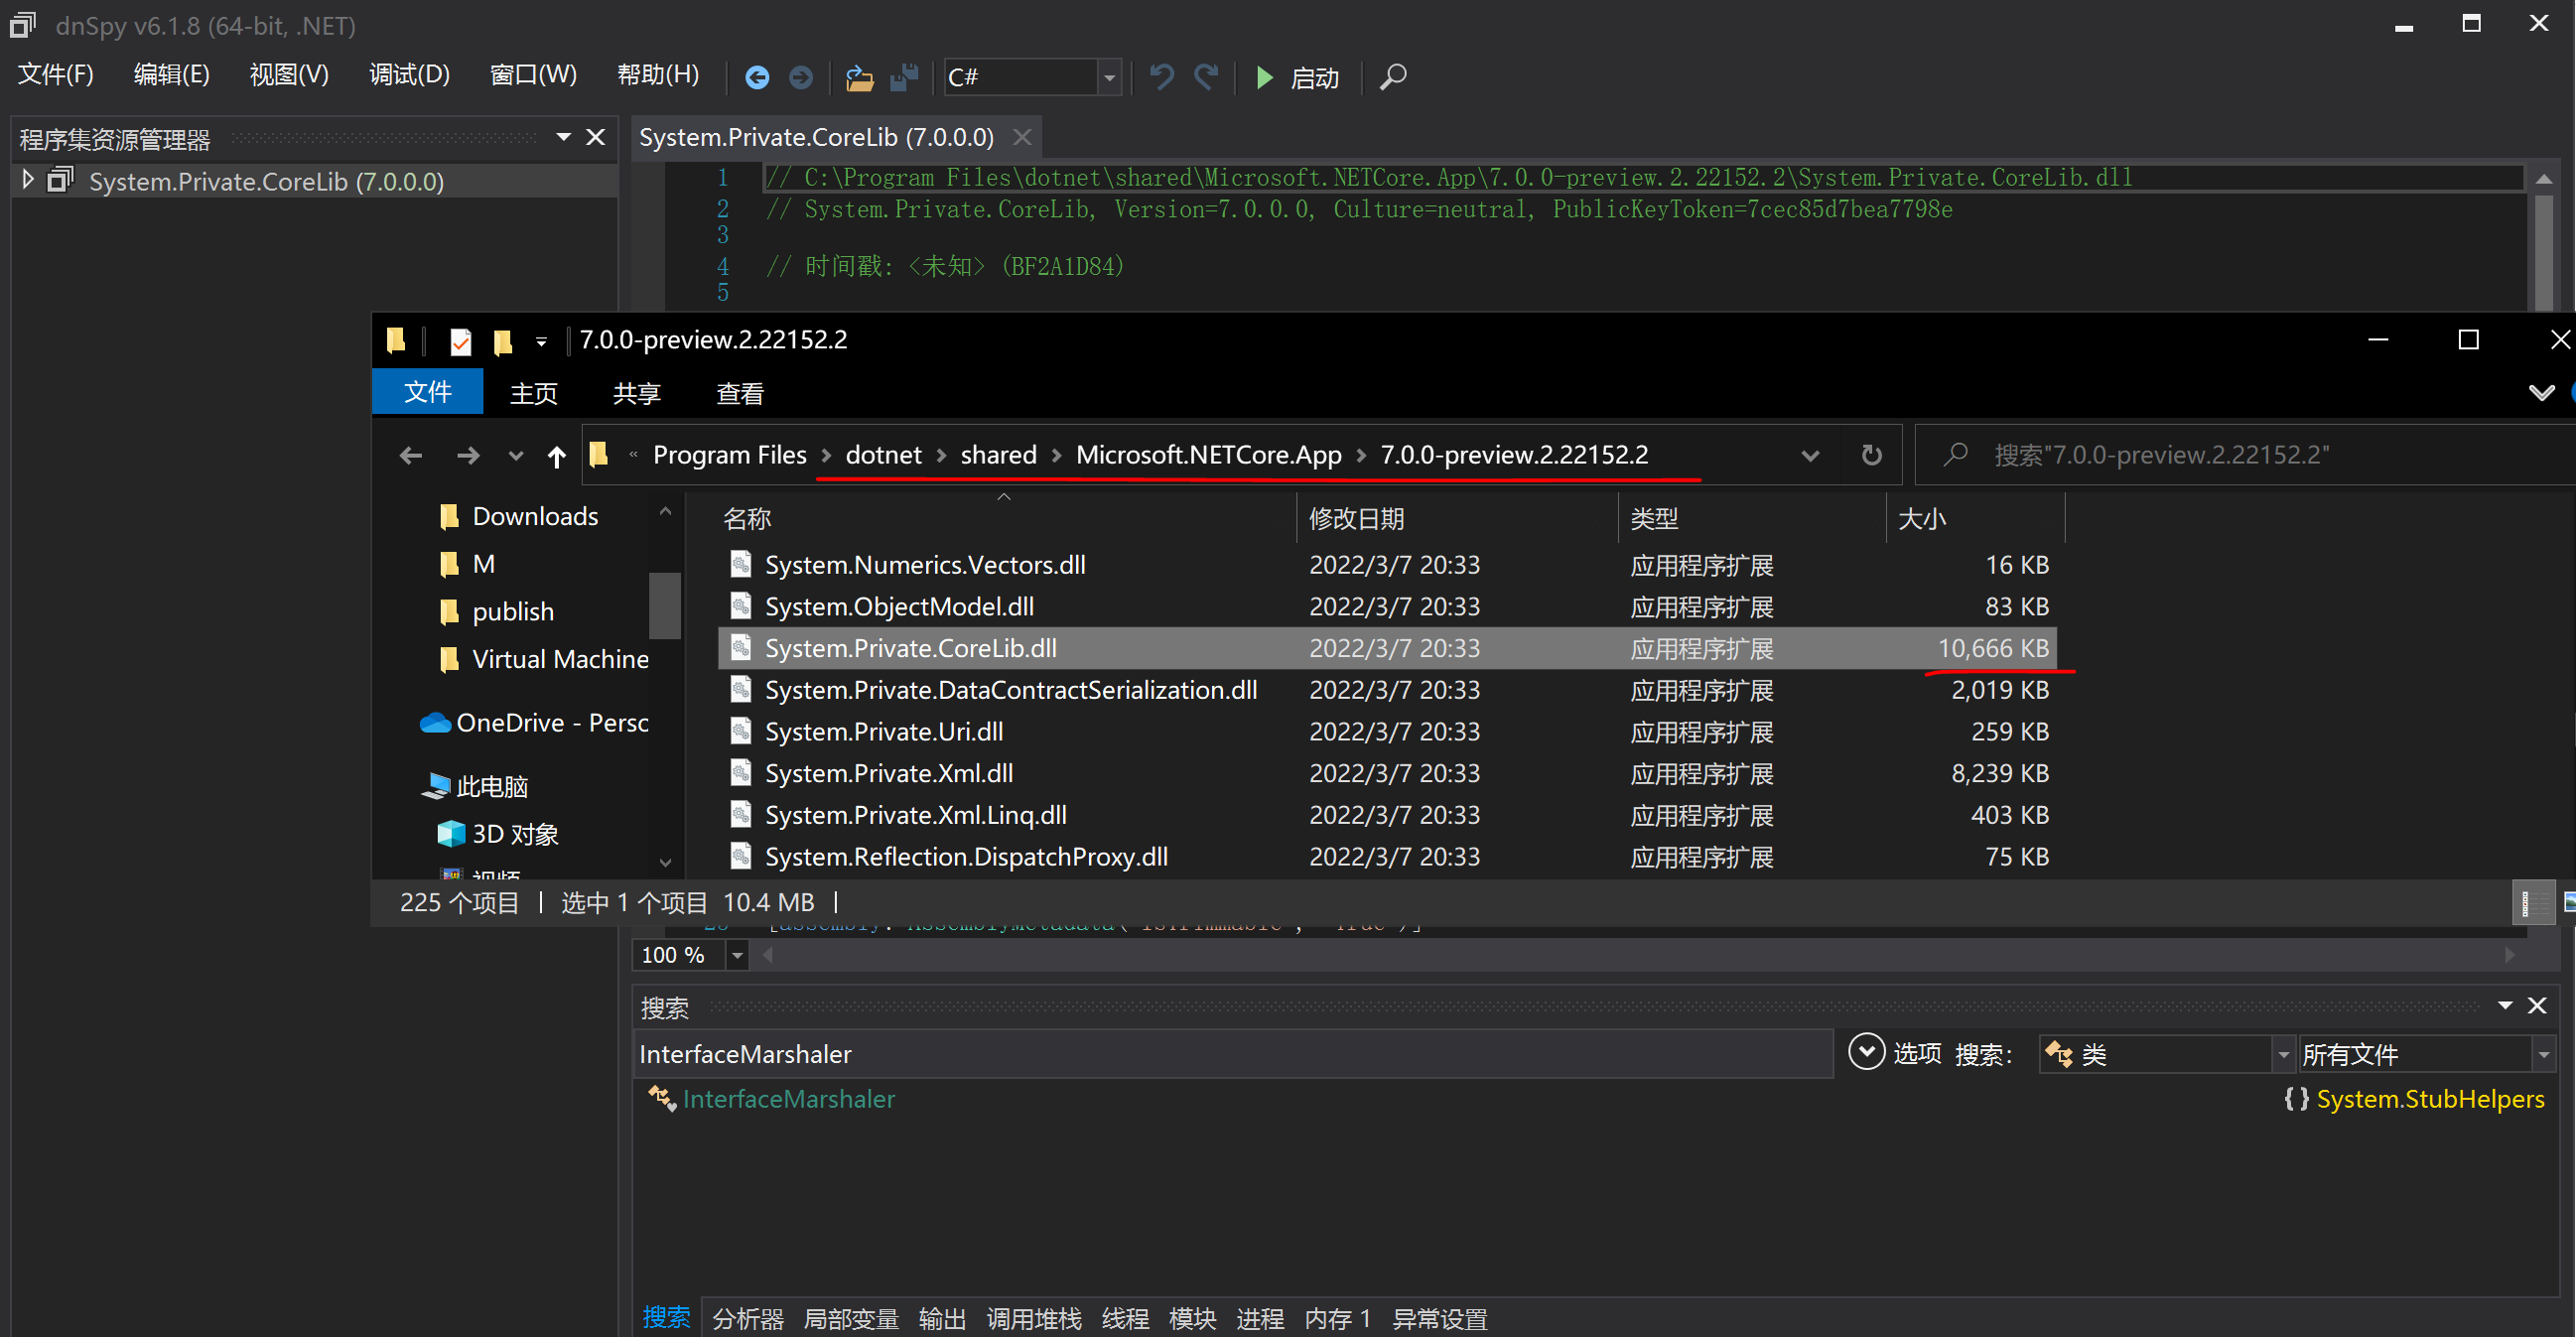The width and height of the screenshot is (2576, 1337).
Task: Click the redo icon in dnSpy toolbar
Action: (1207, 77)
